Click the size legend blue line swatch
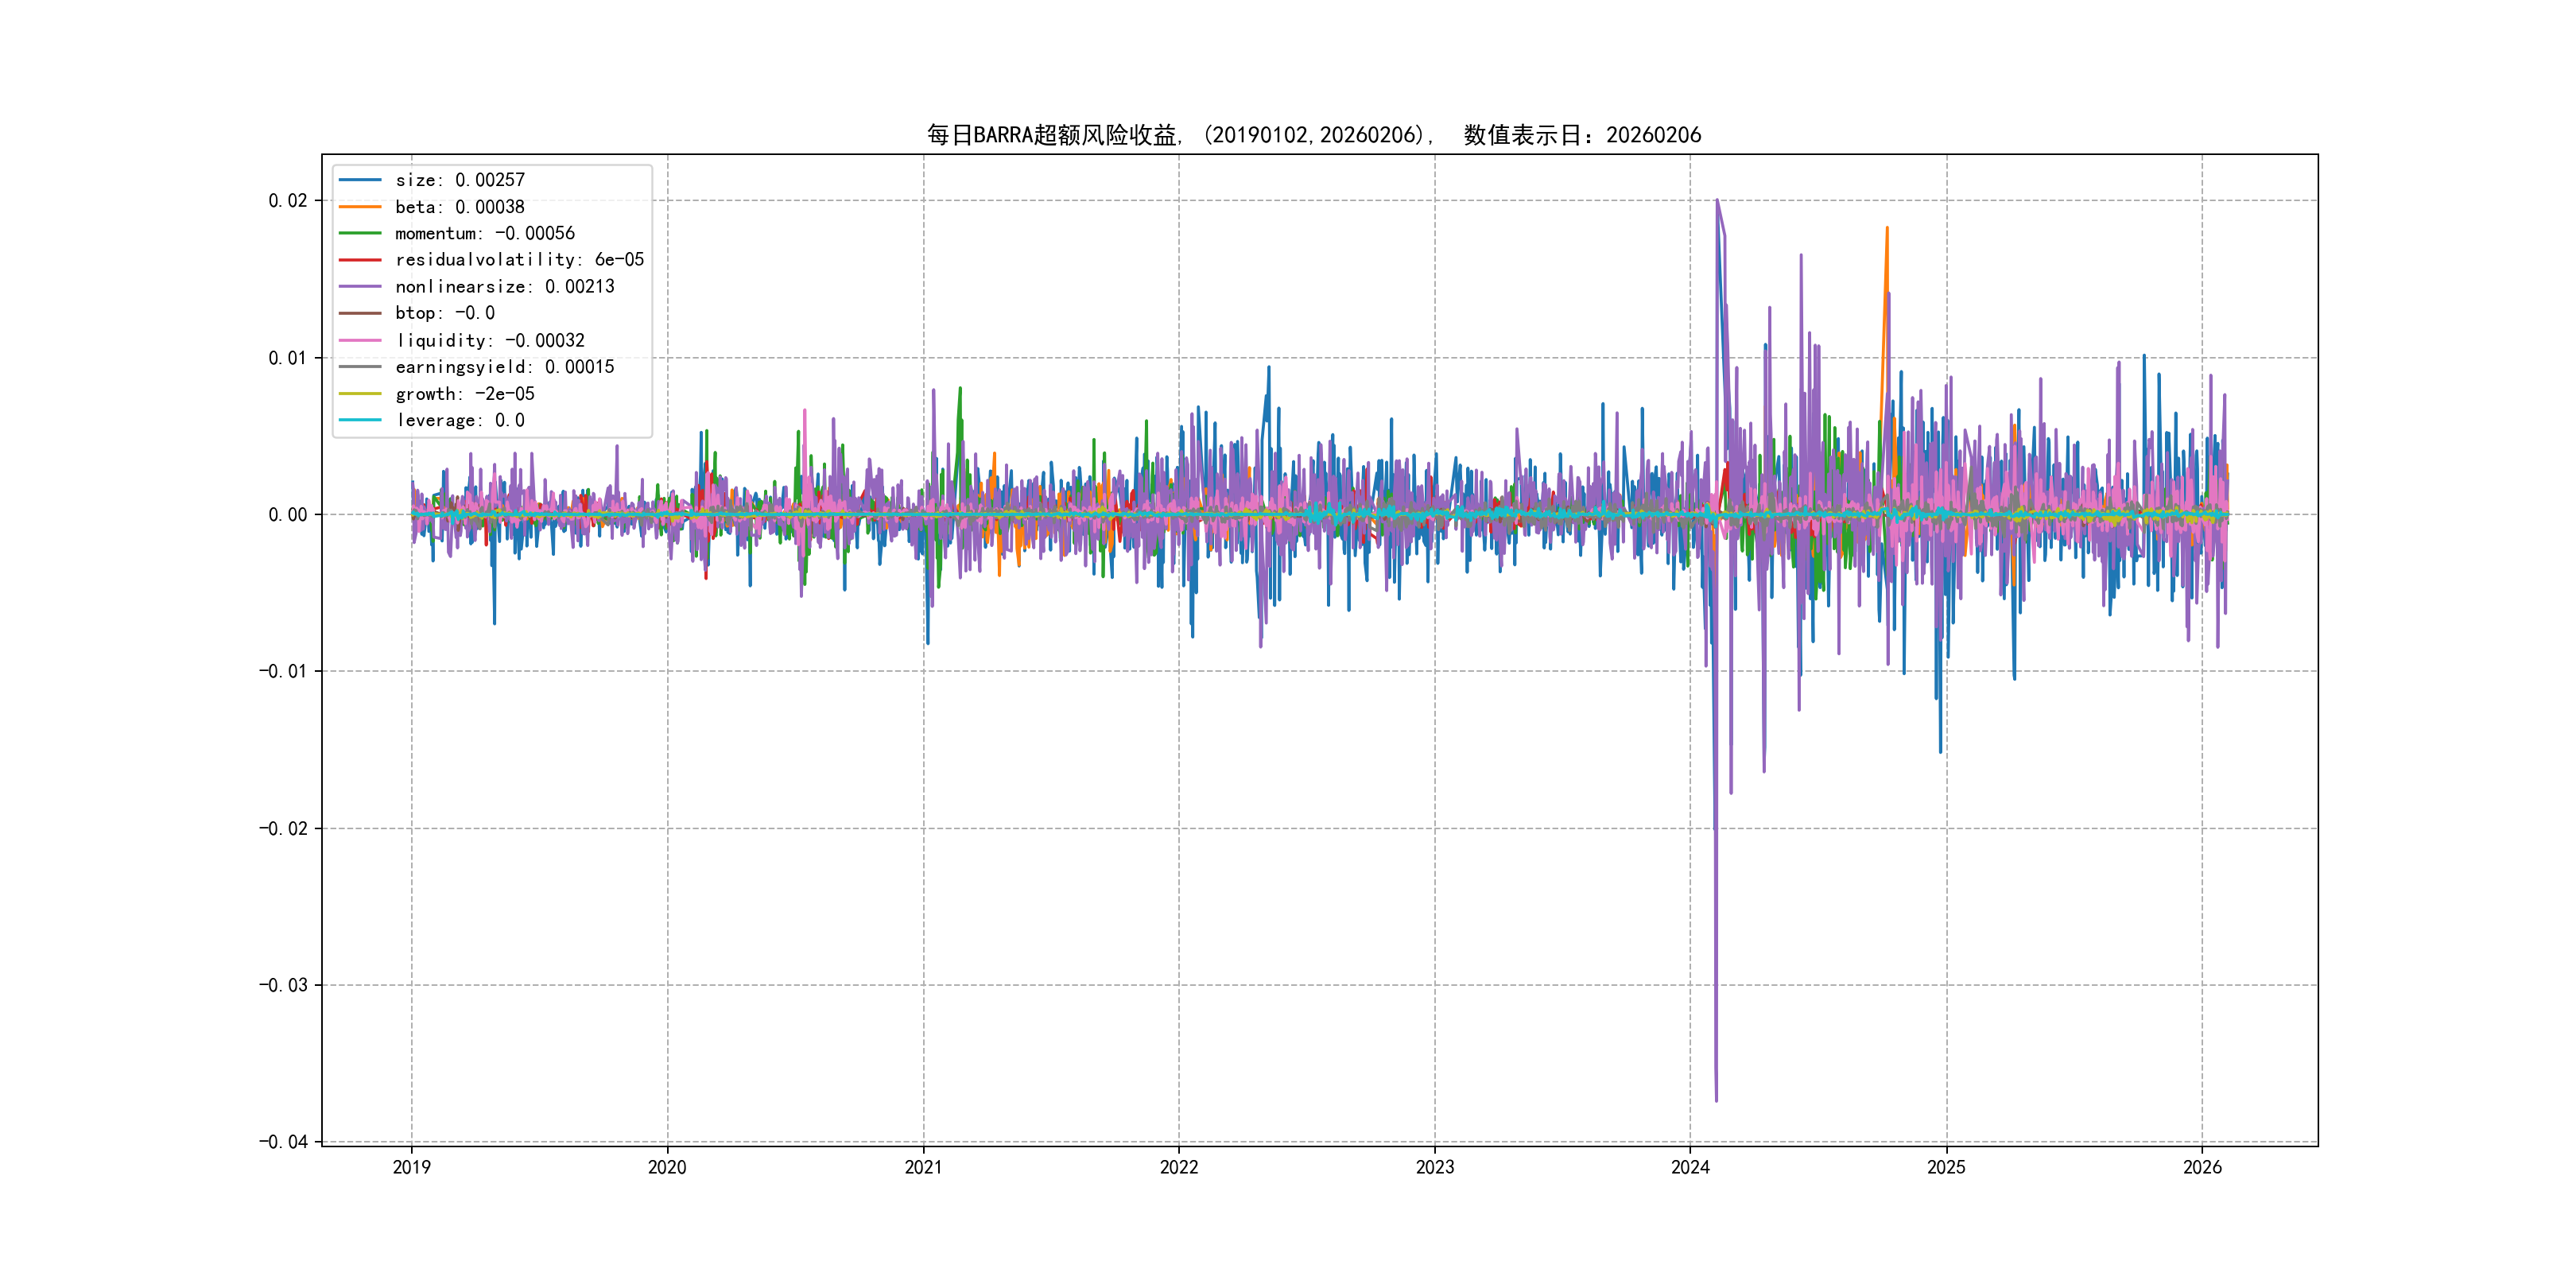 click(360, 180)
